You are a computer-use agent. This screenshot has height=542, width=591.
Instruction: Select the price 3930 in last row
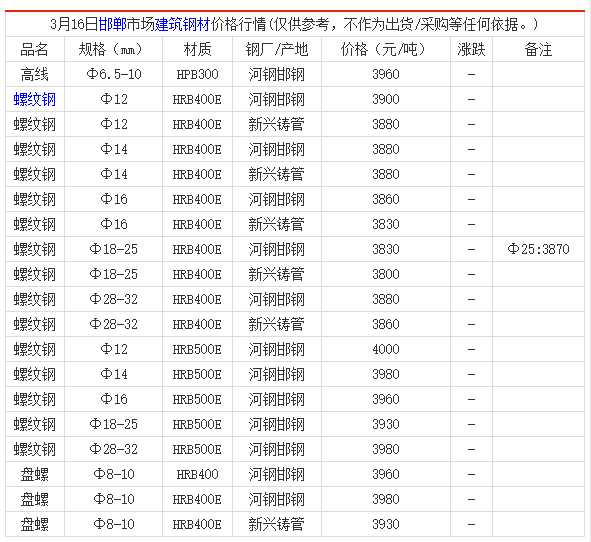point(386,524)
